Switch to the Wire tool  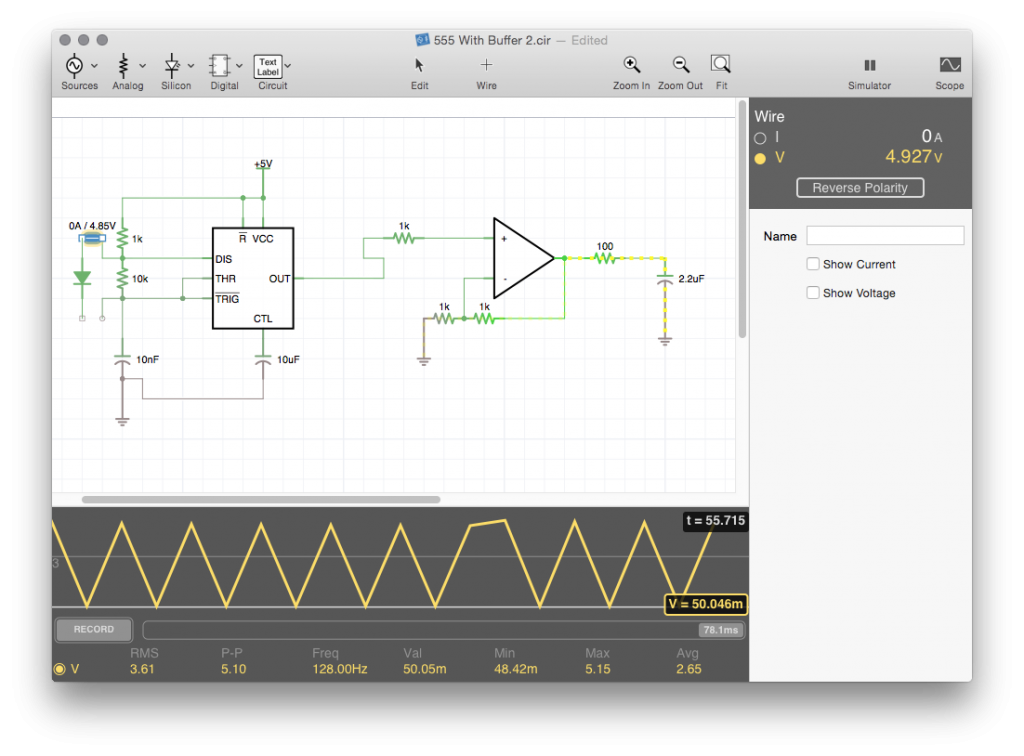[486, 65]
